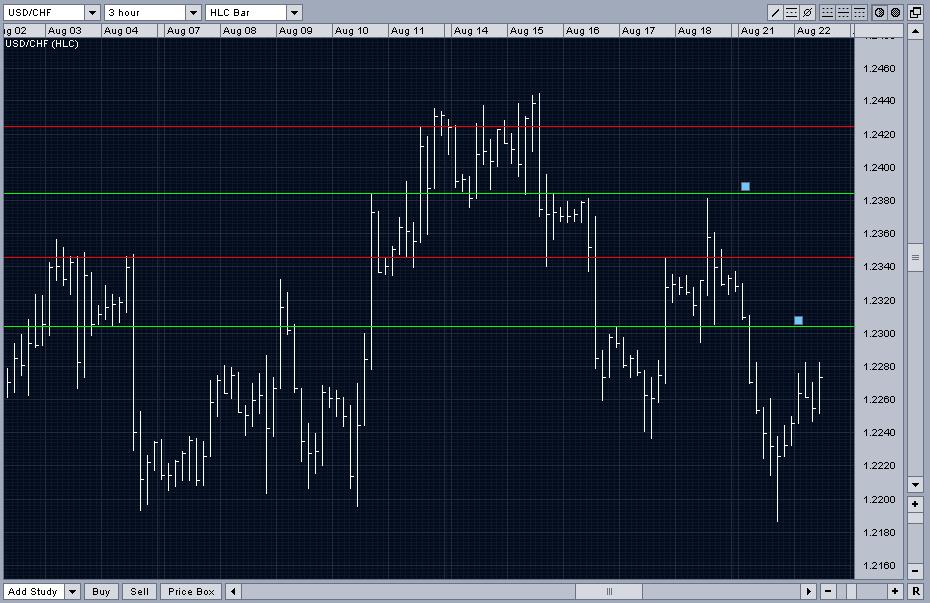Click the 1.2260 price axis label
This screenshot has width=930, height=603.
[x=880, y=400]
